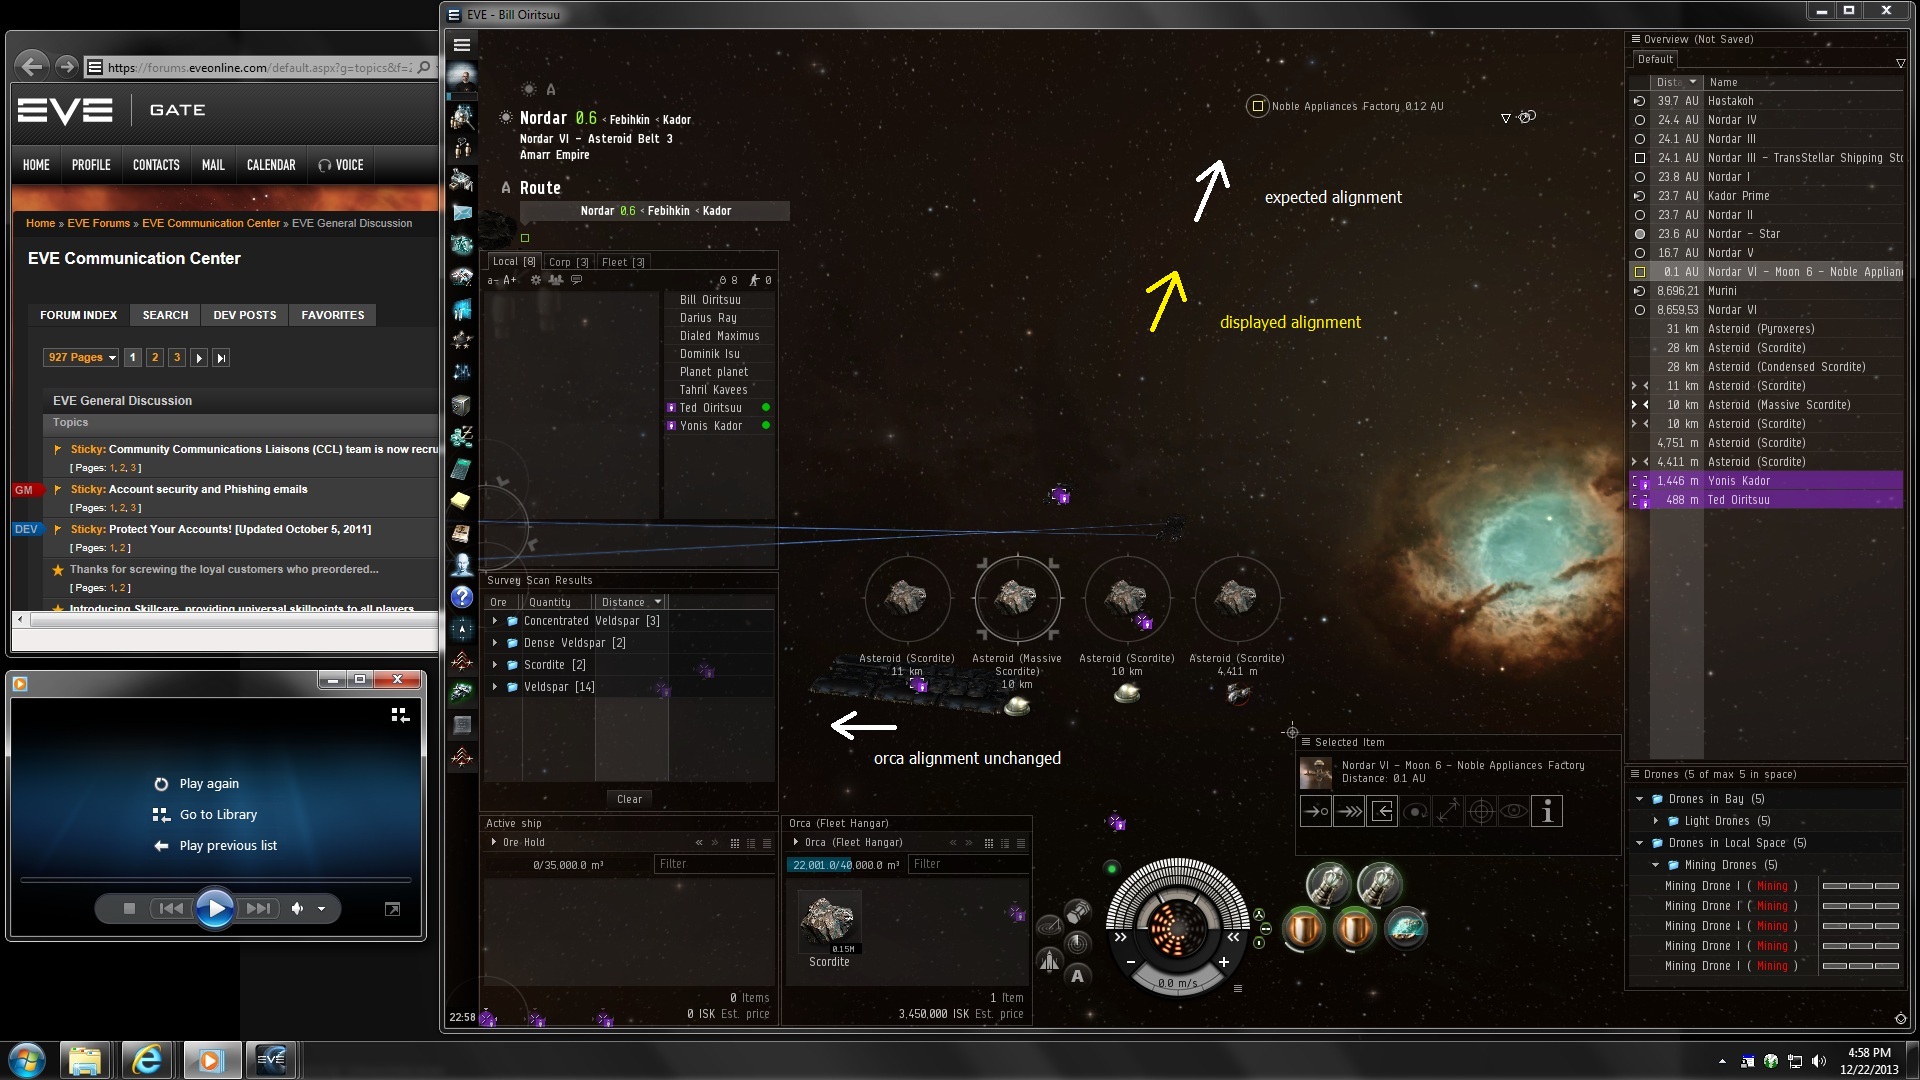Toggle the autopilot A button near HUD
Screen dimensions: 1920x1080
tap(1077, 976)
